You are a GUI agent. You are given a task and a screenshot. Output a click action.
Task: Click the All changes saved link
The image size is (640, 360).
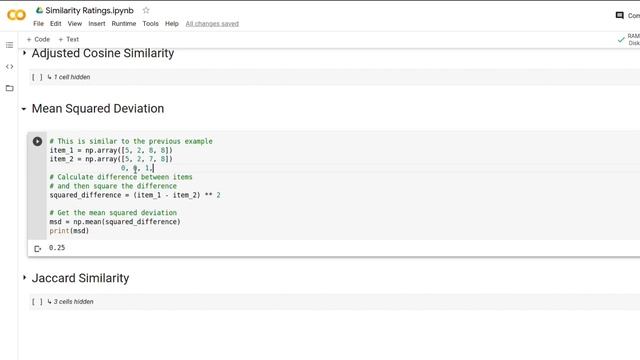tap(212, 24)
